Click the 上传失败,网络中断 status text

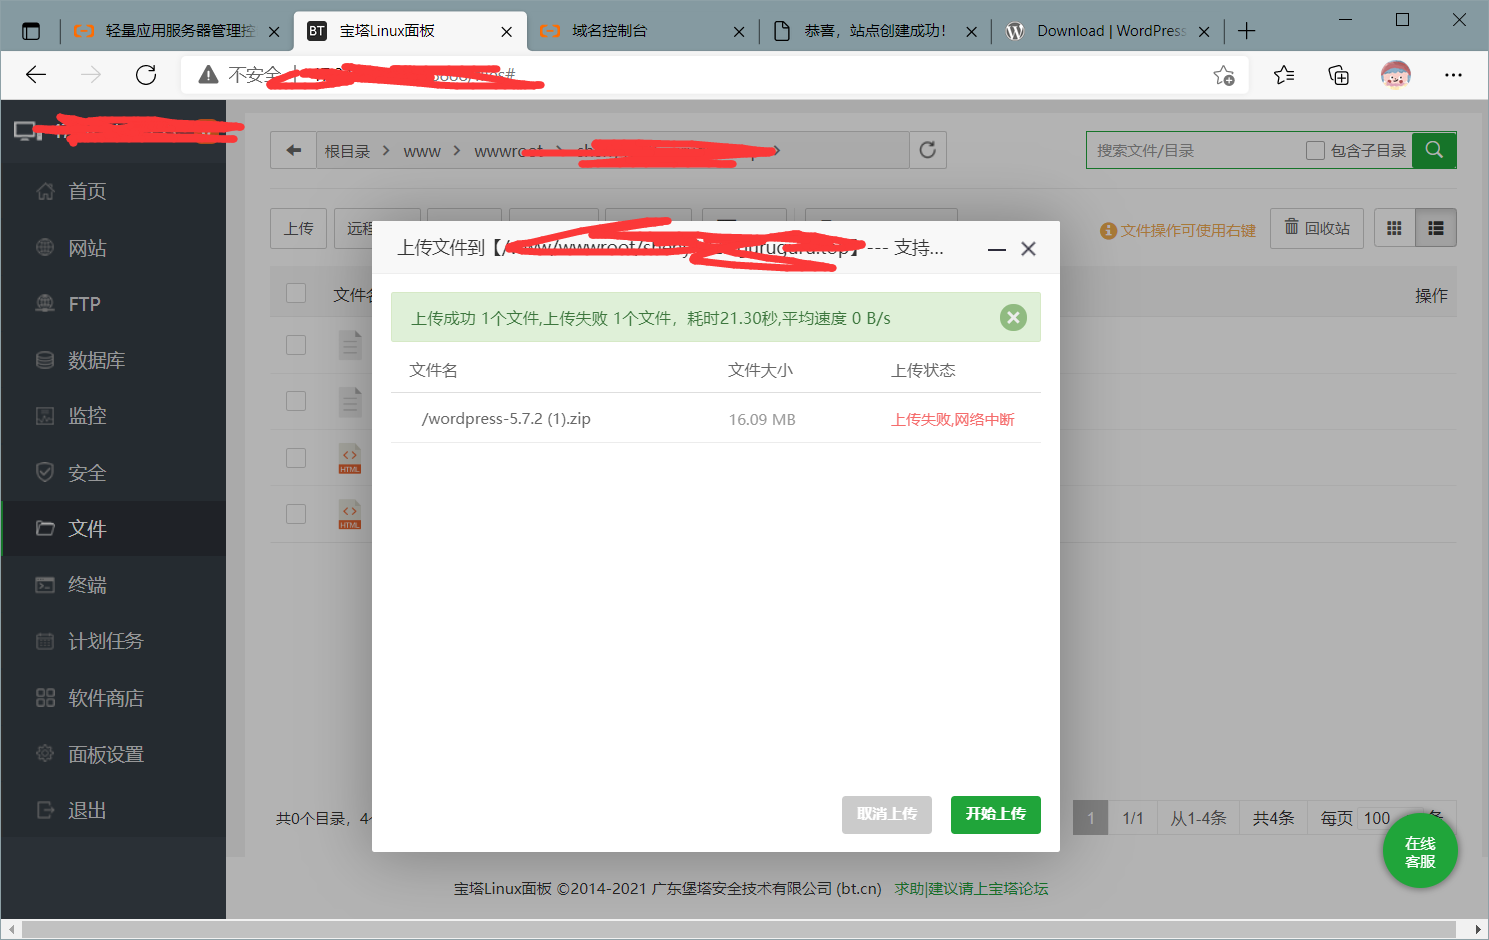[x=953, y=420]
